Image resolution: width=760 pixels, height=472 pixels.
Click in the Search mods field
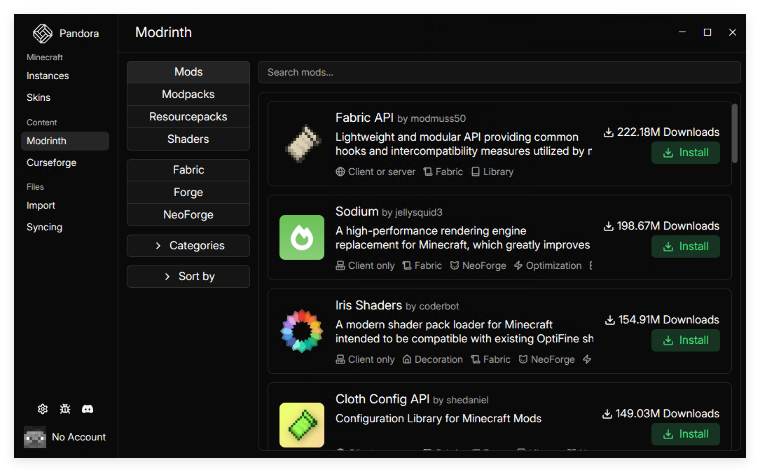499,72
